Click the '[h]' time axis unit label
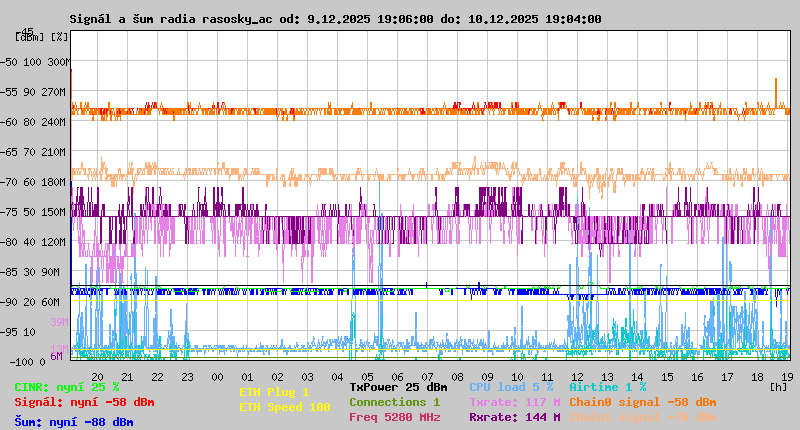Viewport: 800px width, 430px height. coord(778,387)
